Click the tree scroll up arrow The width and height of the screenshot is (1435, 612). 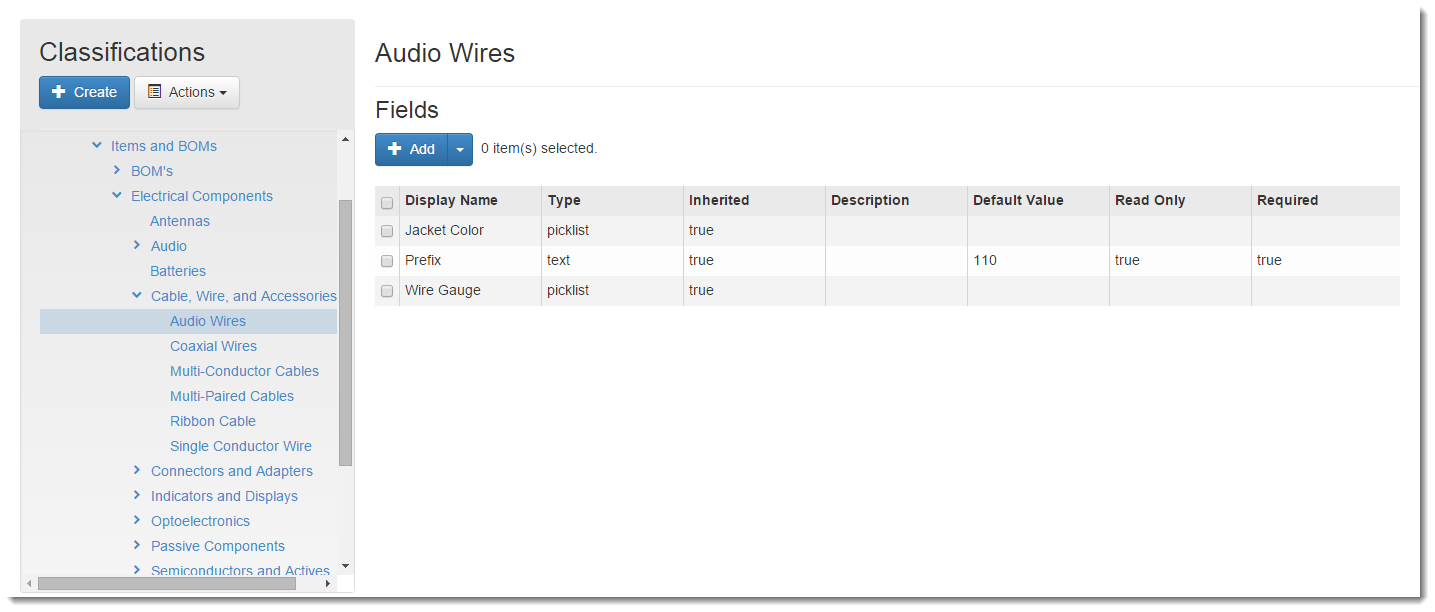click(346, 140)
